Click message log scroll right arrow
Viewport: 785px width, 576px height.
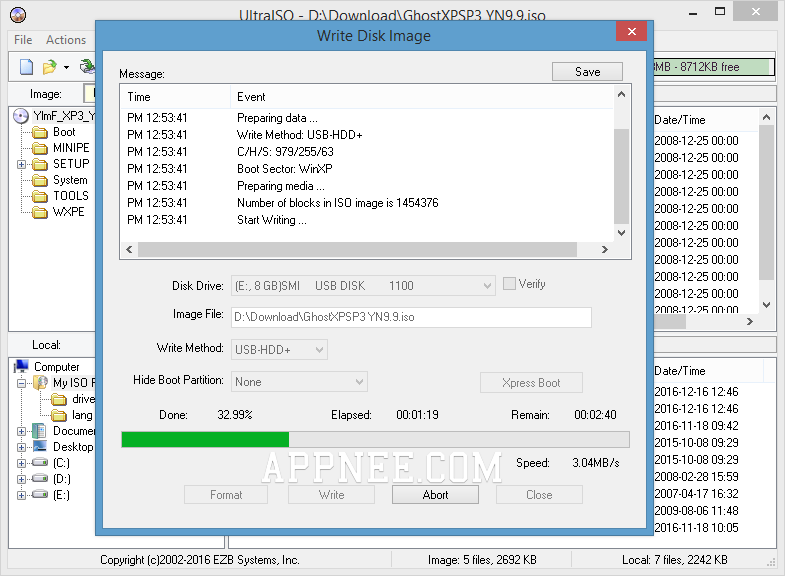(605, 249)
